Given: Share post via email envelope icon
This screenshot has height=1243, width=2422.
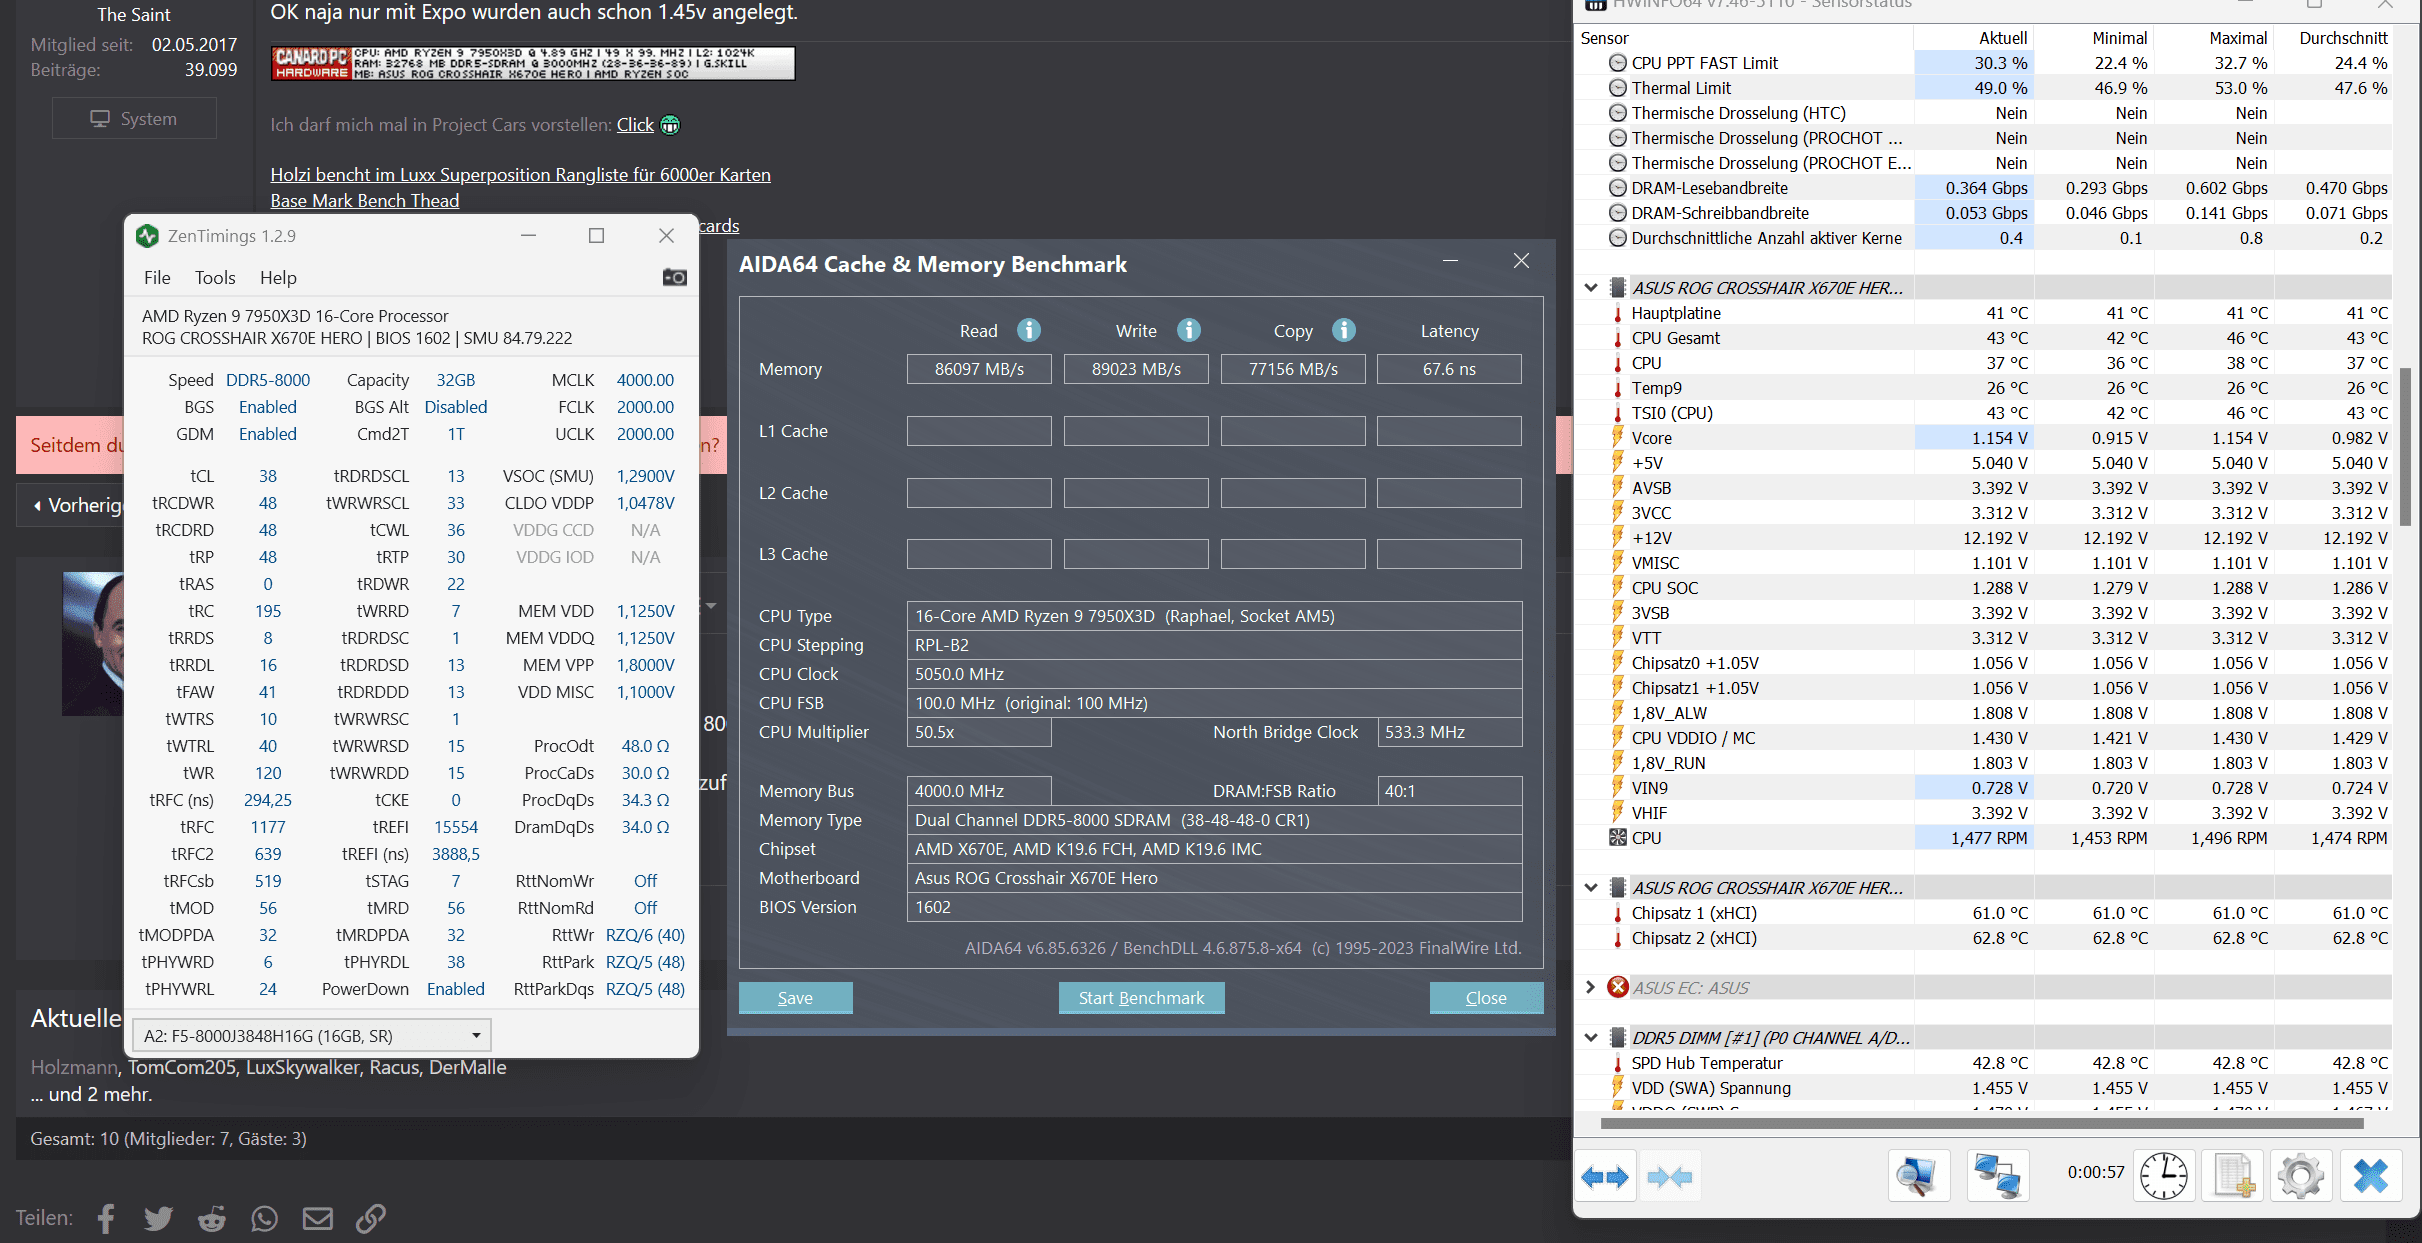Looking at the screenshot, I should [x=318, y=1218].
